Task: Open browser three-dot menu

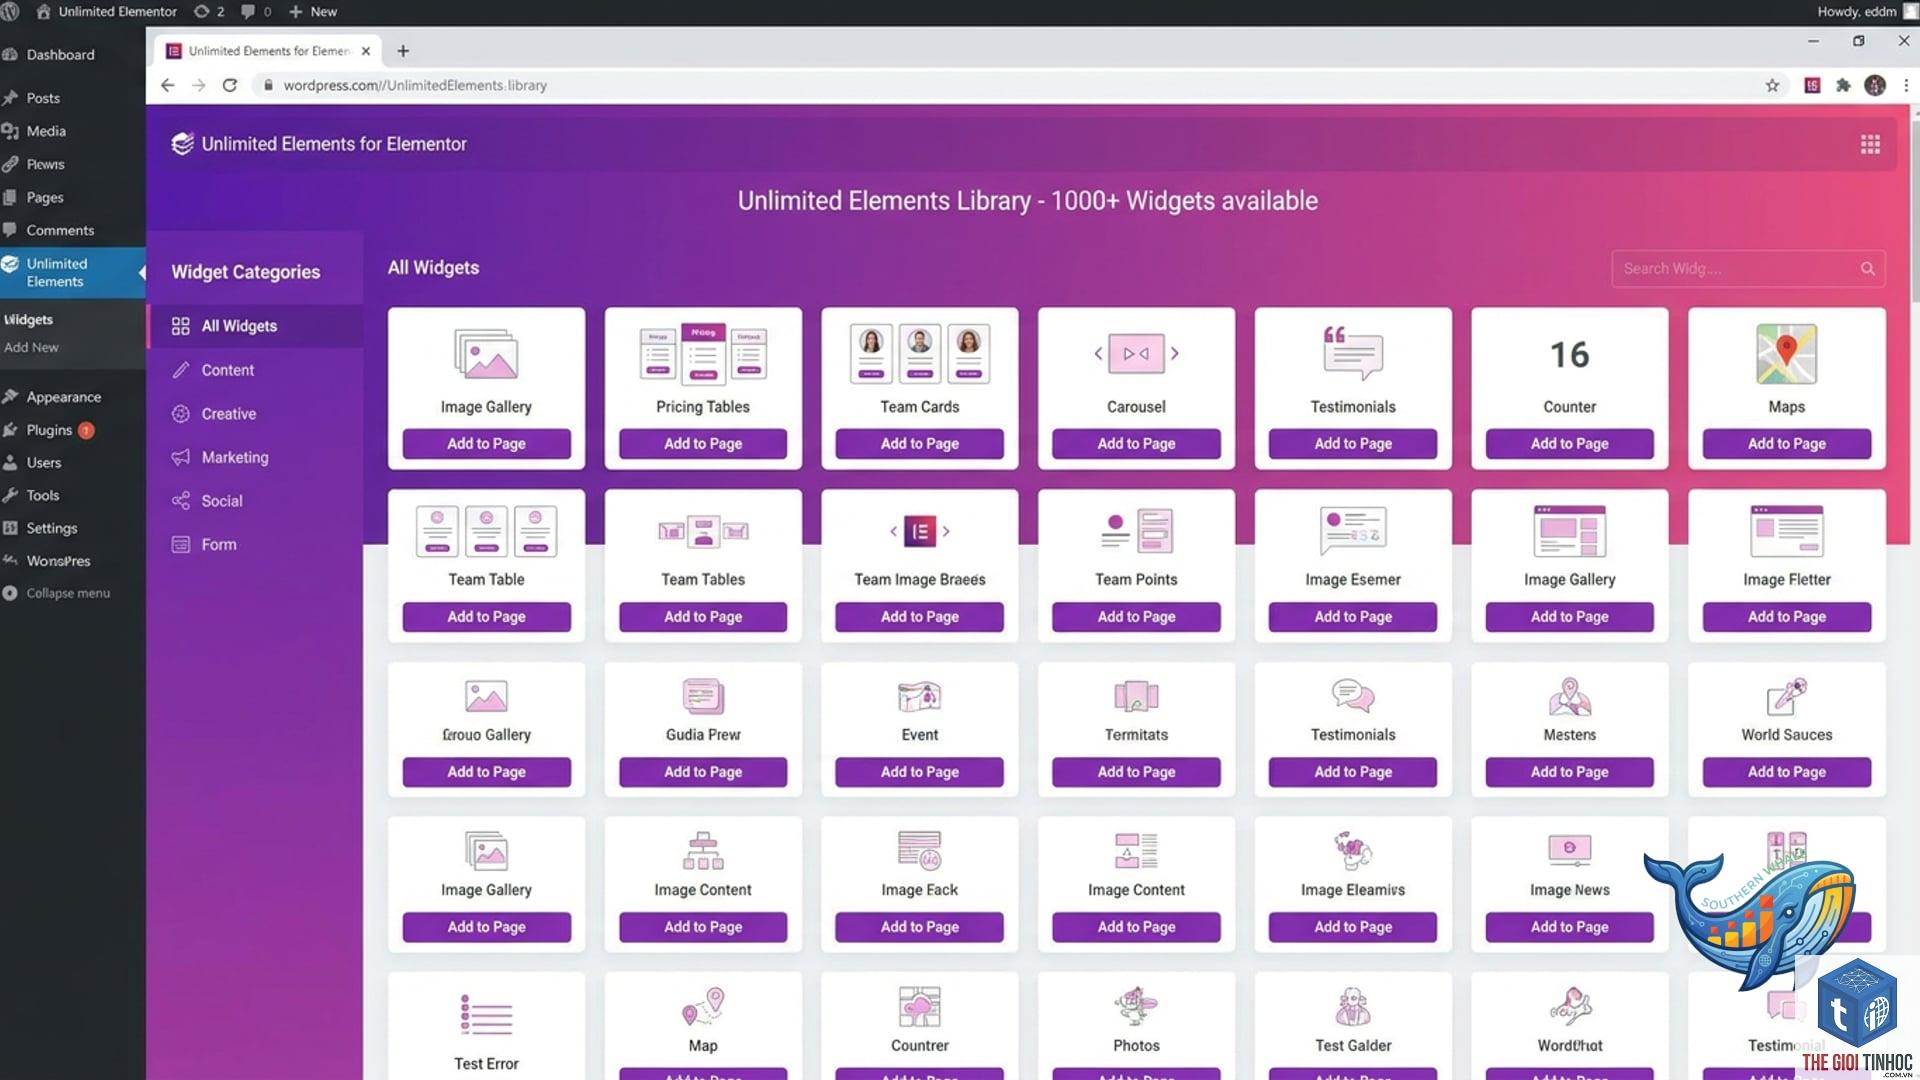Action: (x=1906, y=85)
